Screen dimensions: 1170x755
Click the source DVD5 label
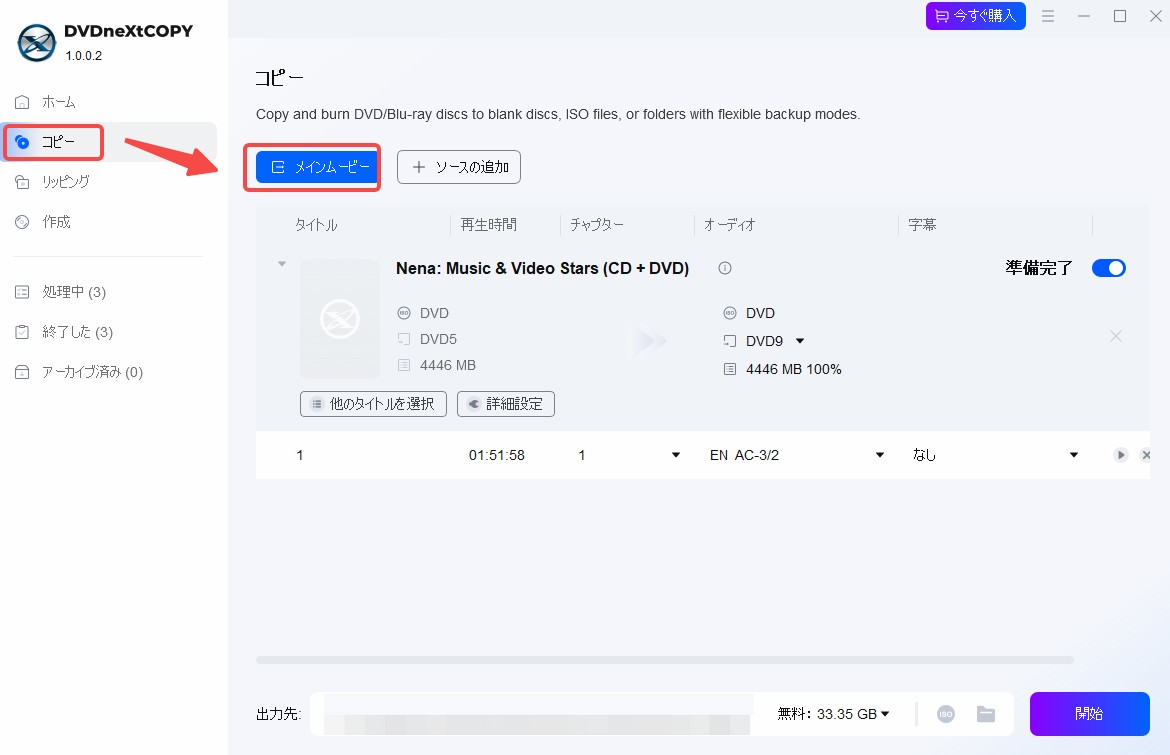pyautogui.click(x=438, y=339)
